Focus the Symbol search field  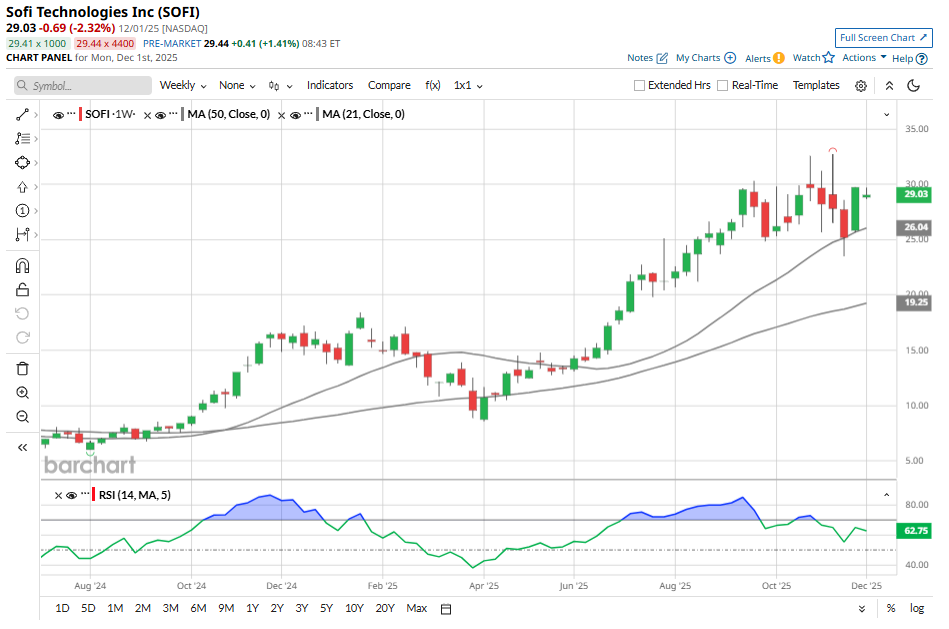pyautogui.click(x=83, y=85)
